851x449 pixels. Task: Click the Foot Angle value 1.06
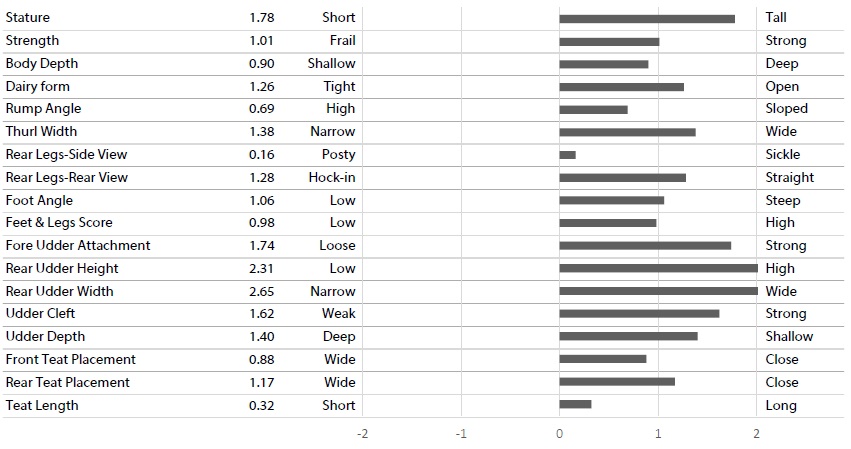262,200
